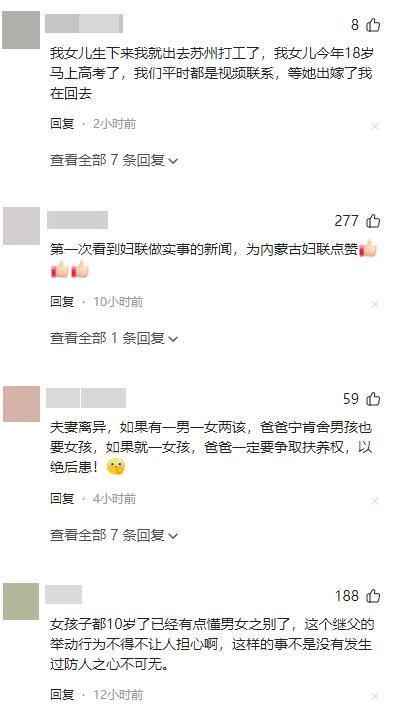Dismiss the 继父 comment via X icon
Viewport: 401px width, 713px height.
pos(375,696)
